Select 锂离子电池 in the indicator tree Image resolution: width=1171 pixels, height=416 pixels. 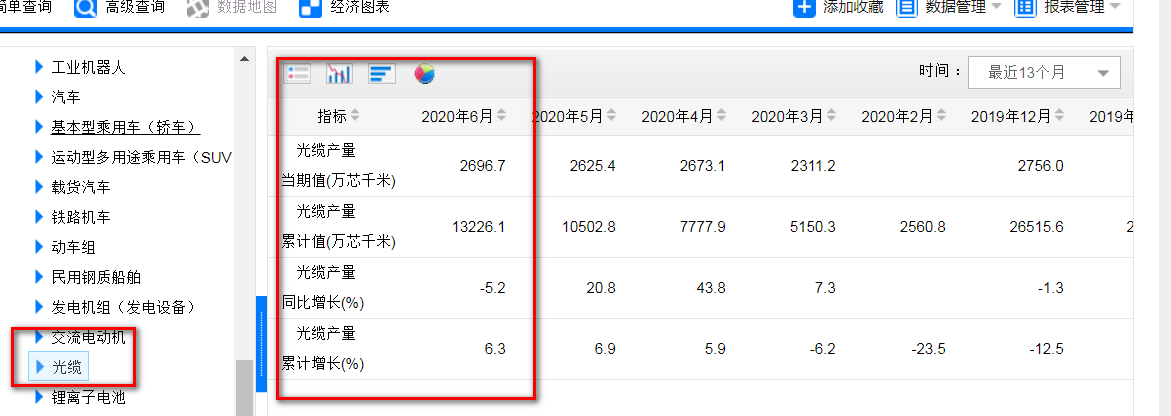click(88, 397)
